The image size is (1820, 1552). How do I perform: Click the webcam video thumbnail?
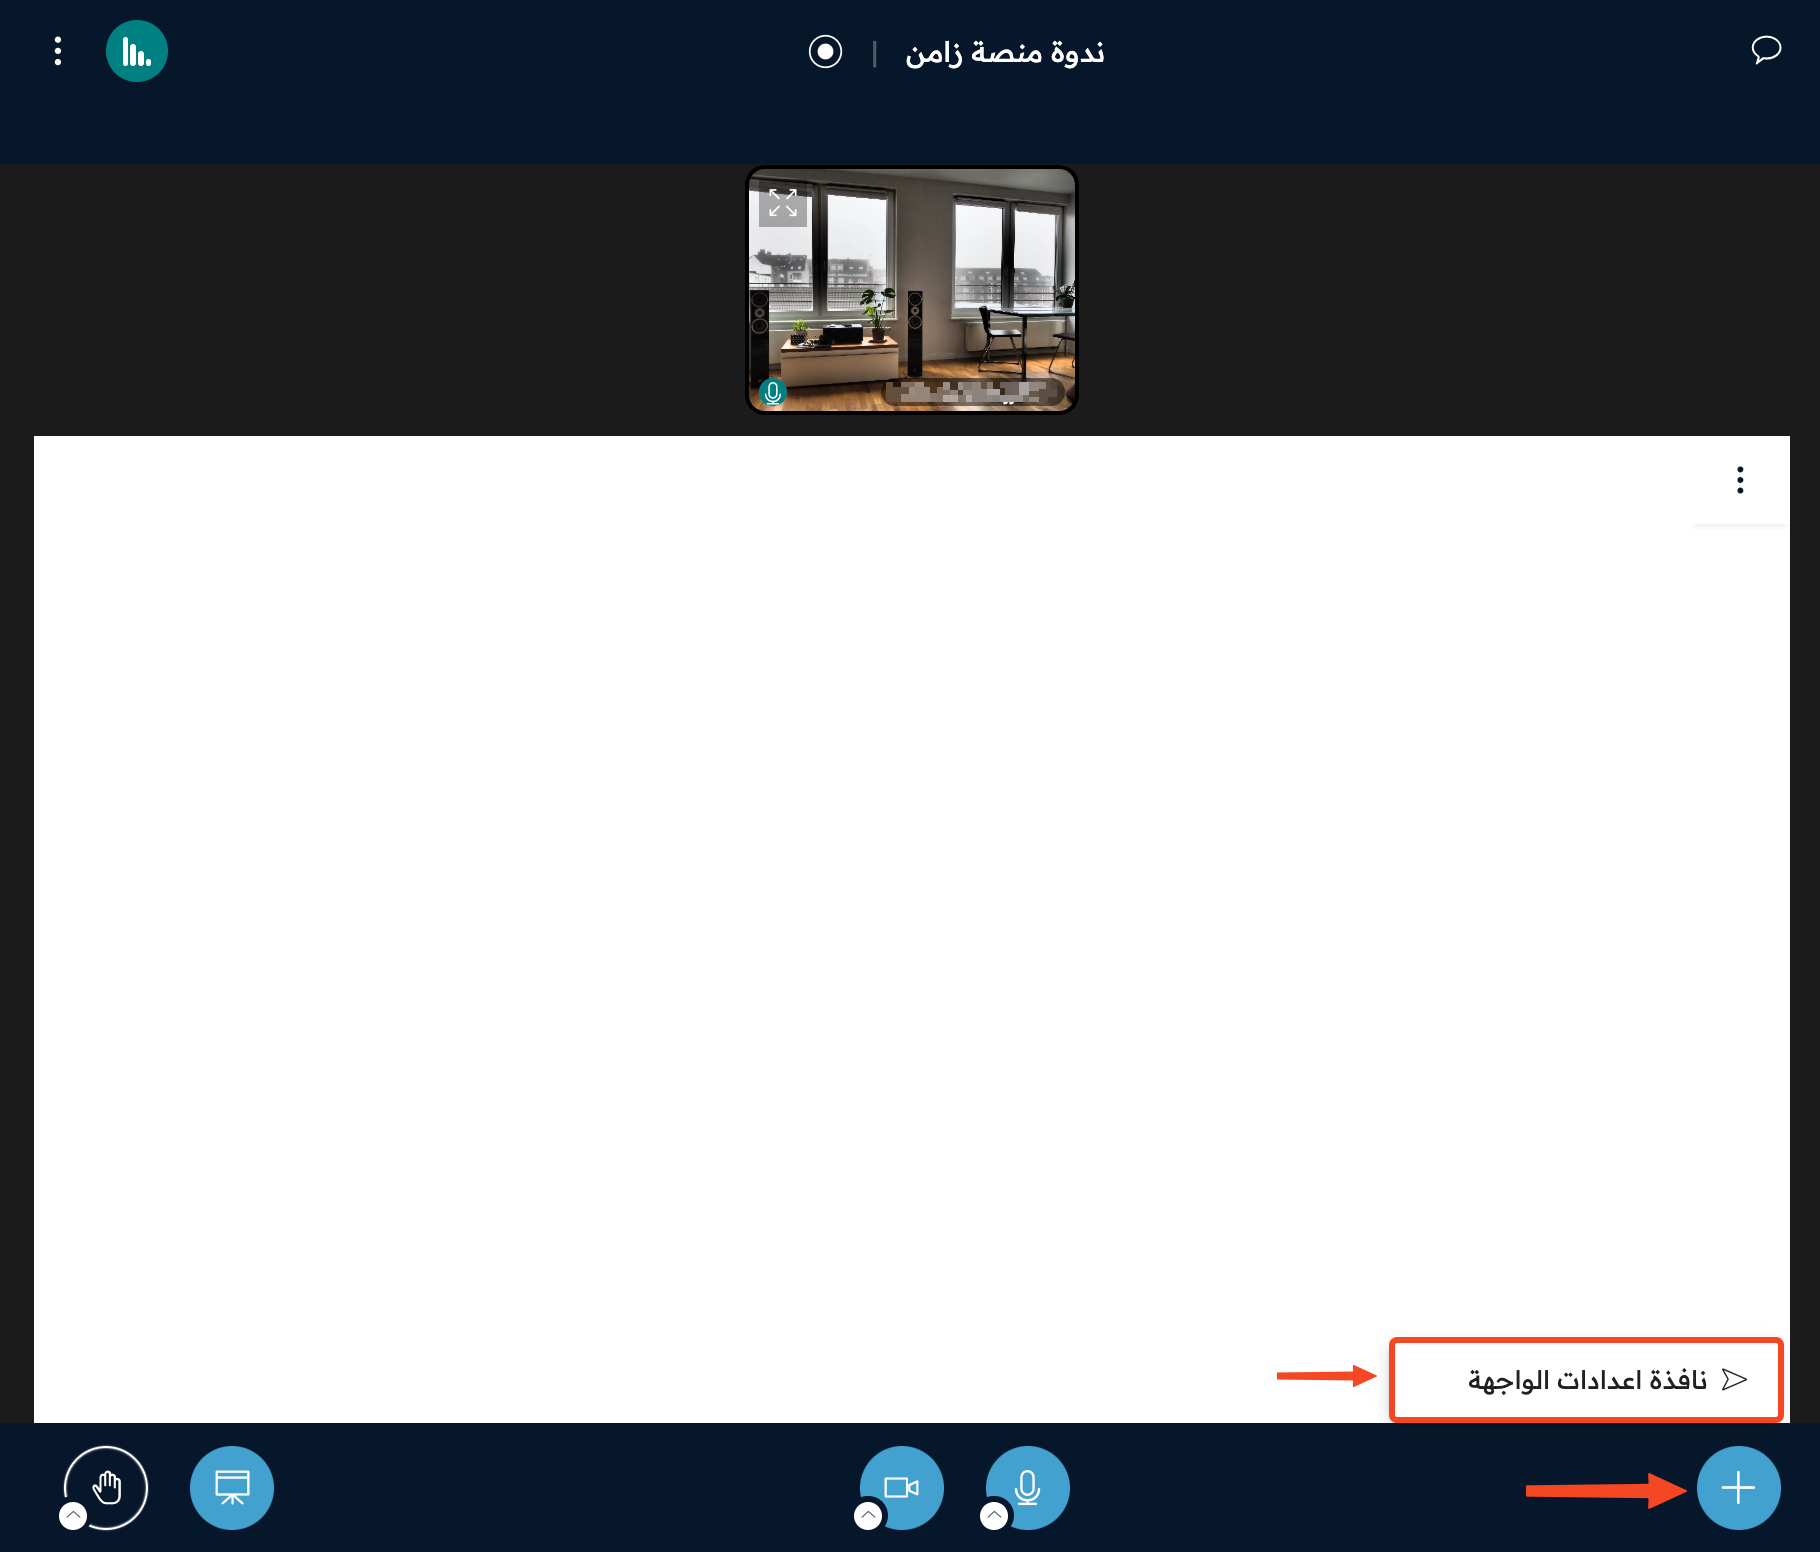coord(911,290)
